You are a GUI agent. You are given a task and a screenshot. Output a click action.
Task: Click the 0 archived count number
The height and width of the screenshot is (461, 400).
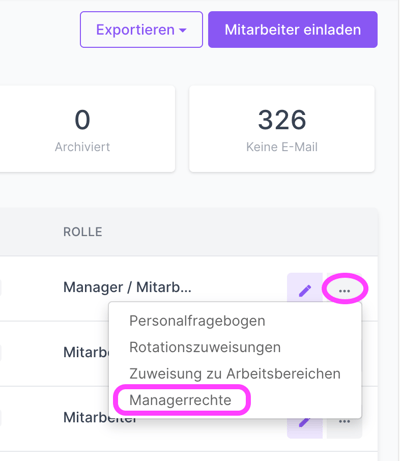(x=82, y=120)
